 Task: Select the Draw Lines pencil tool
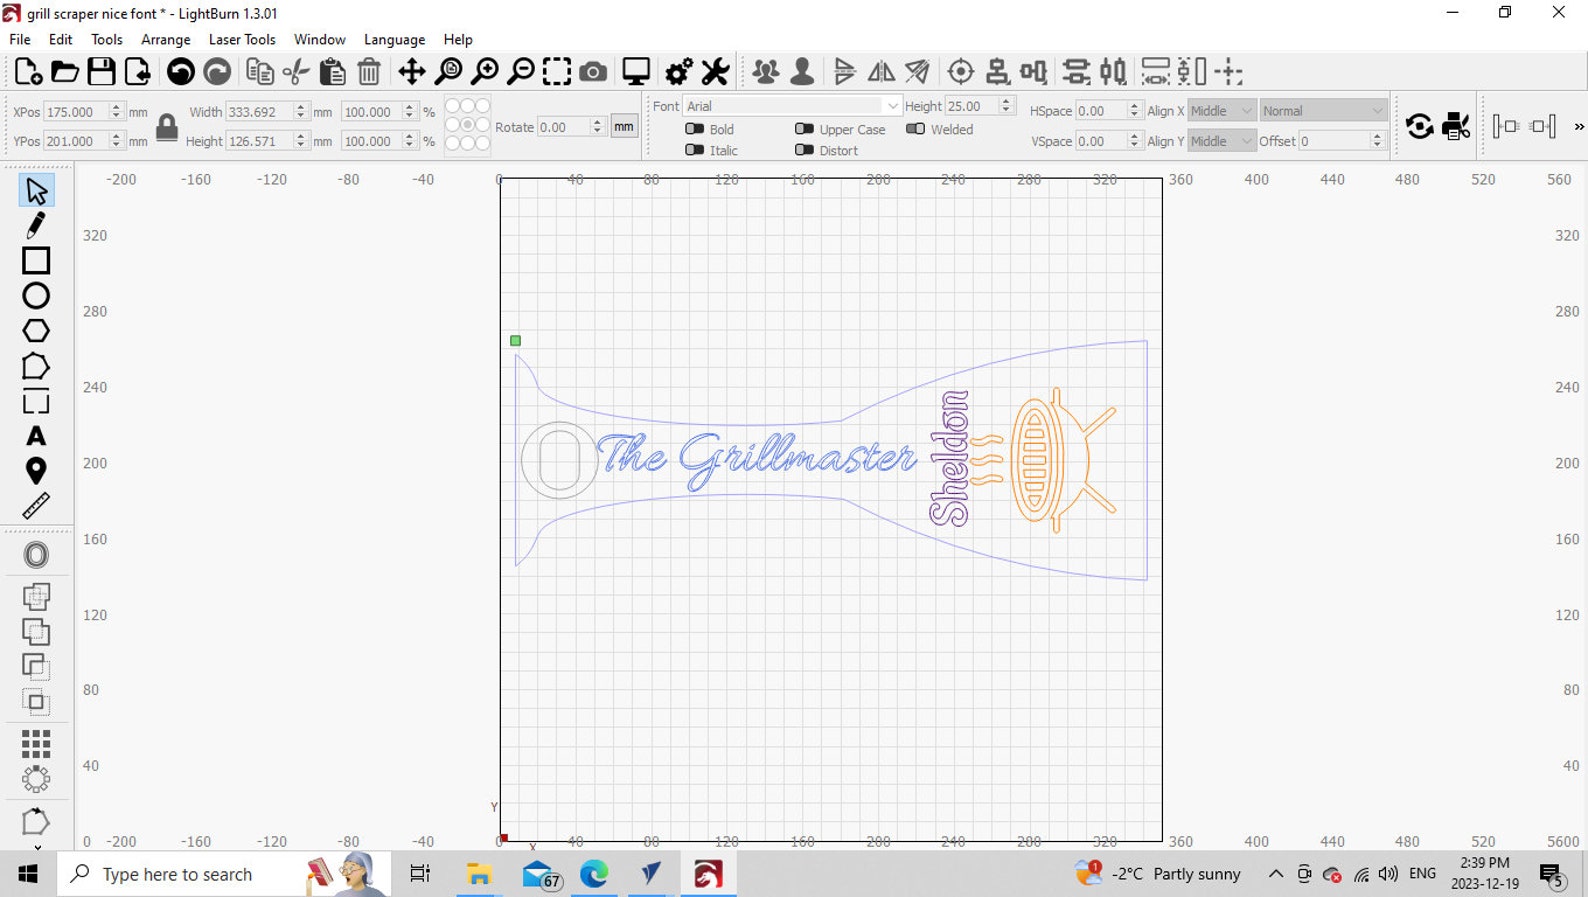coord(36,225)
